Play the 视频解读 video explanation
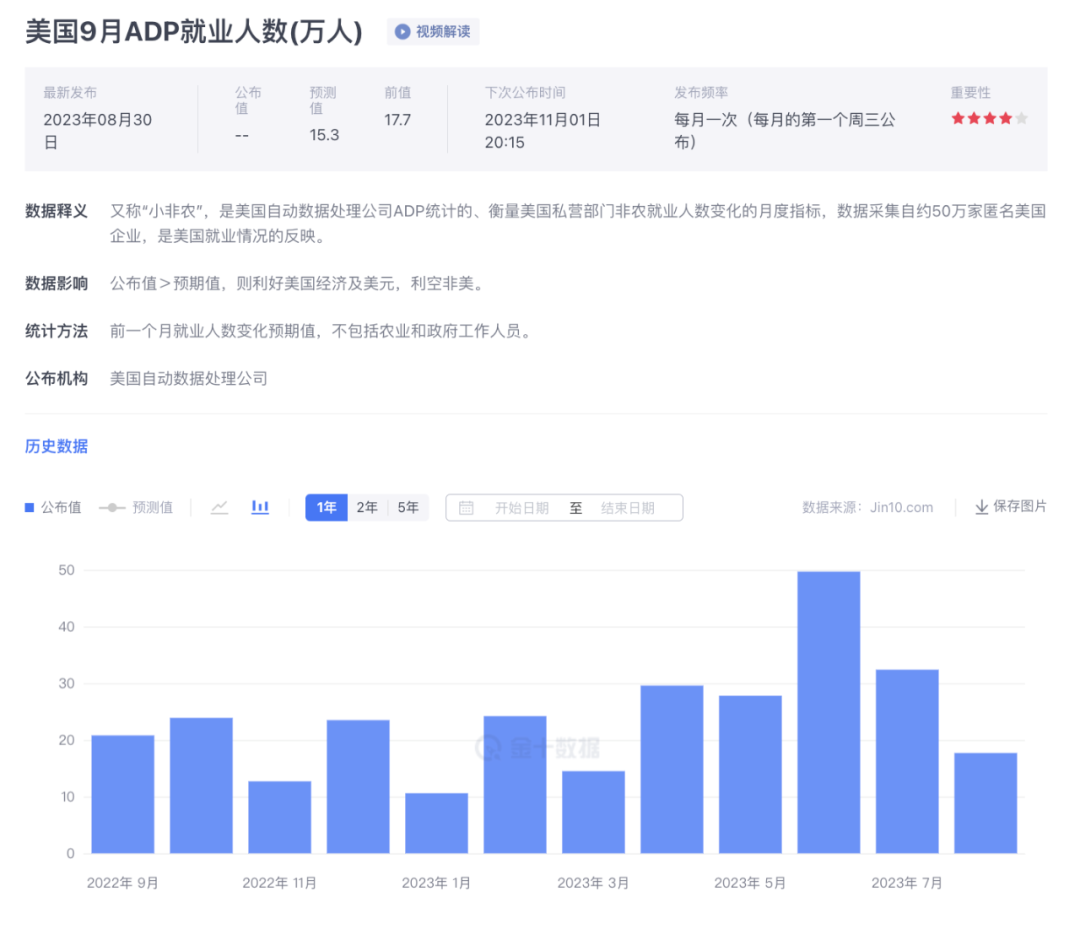The height and width of the screenshot is (929, 1080). 433,32
